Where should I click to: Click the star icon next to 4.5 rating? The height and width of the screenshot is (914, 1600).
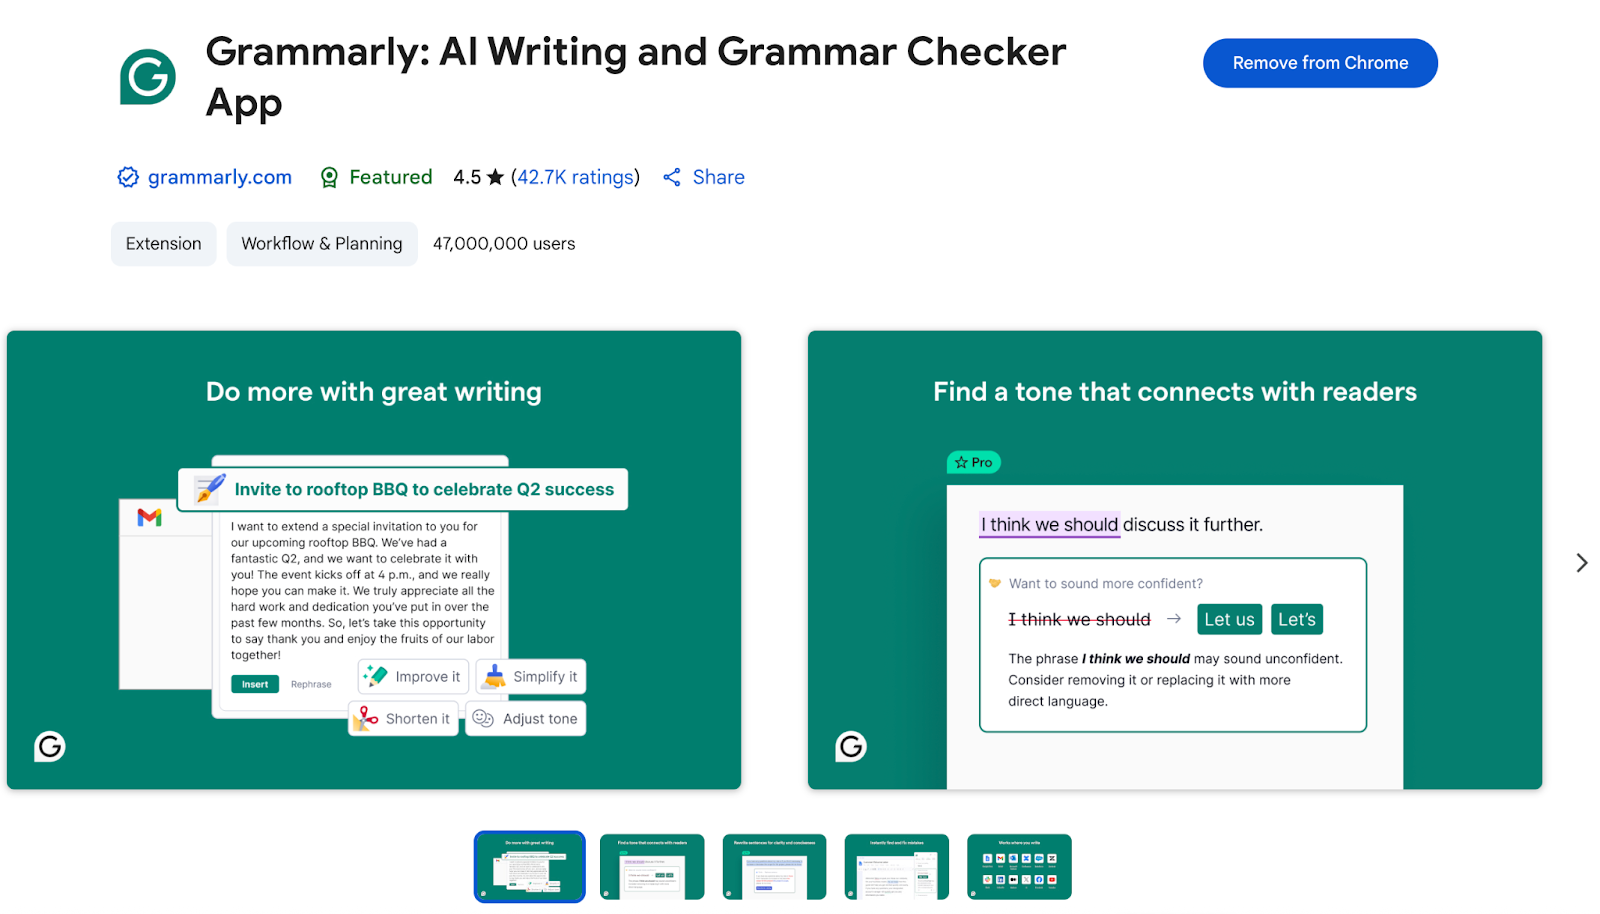point(495,177)
